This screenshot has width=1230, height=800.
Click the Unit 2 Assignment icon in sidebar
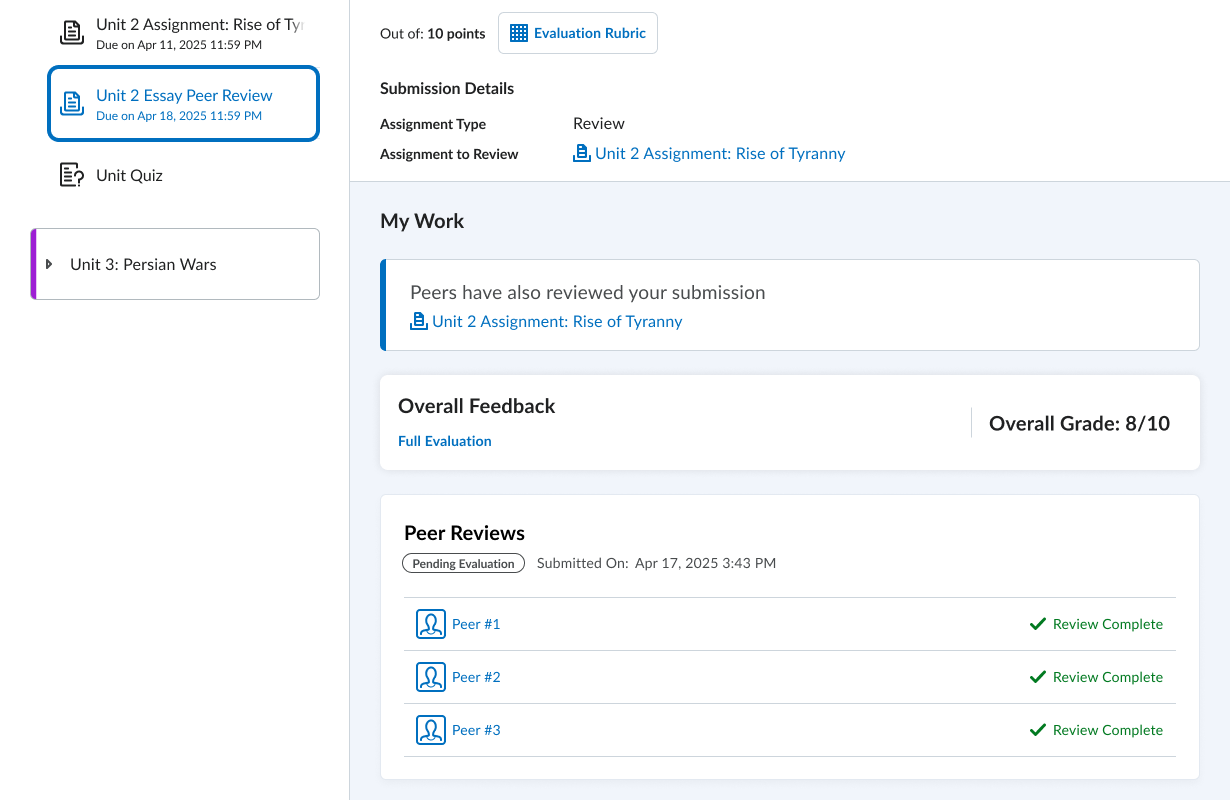point(72,32)
